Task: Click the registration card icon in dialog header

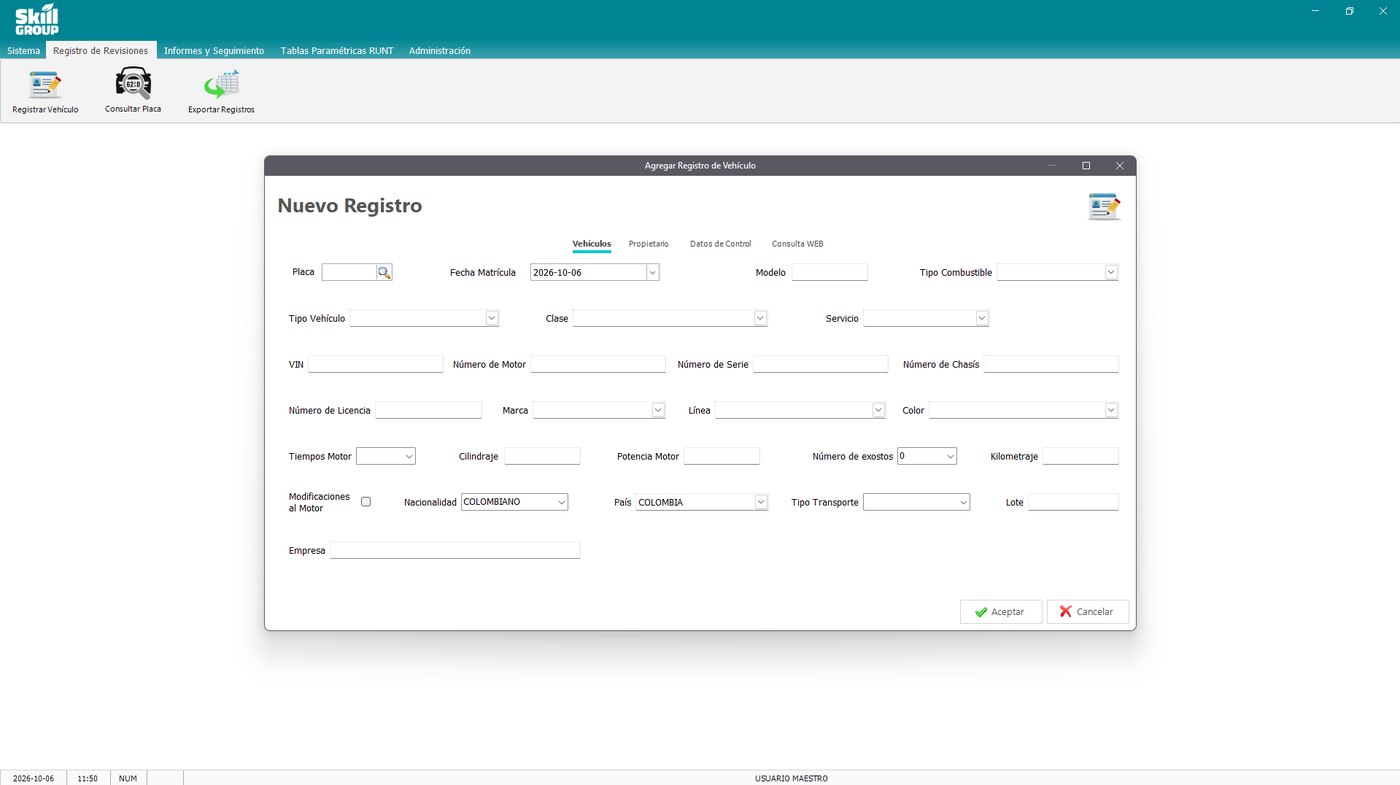Action: pos(1104,206)
